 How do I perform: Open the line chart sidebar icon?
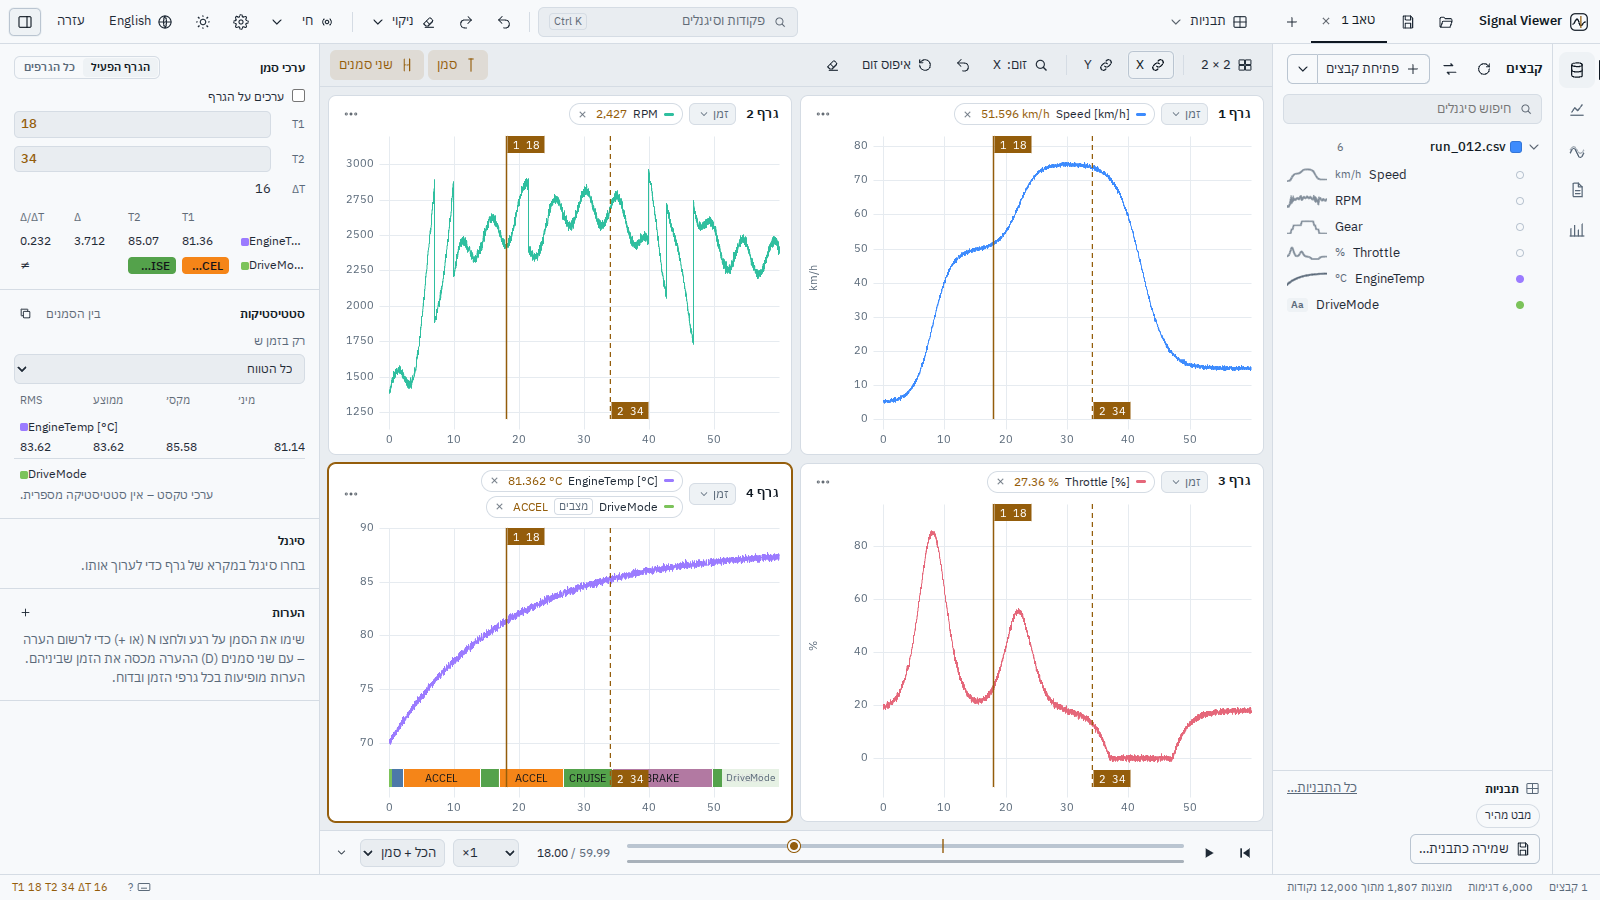coord(1577,110)
